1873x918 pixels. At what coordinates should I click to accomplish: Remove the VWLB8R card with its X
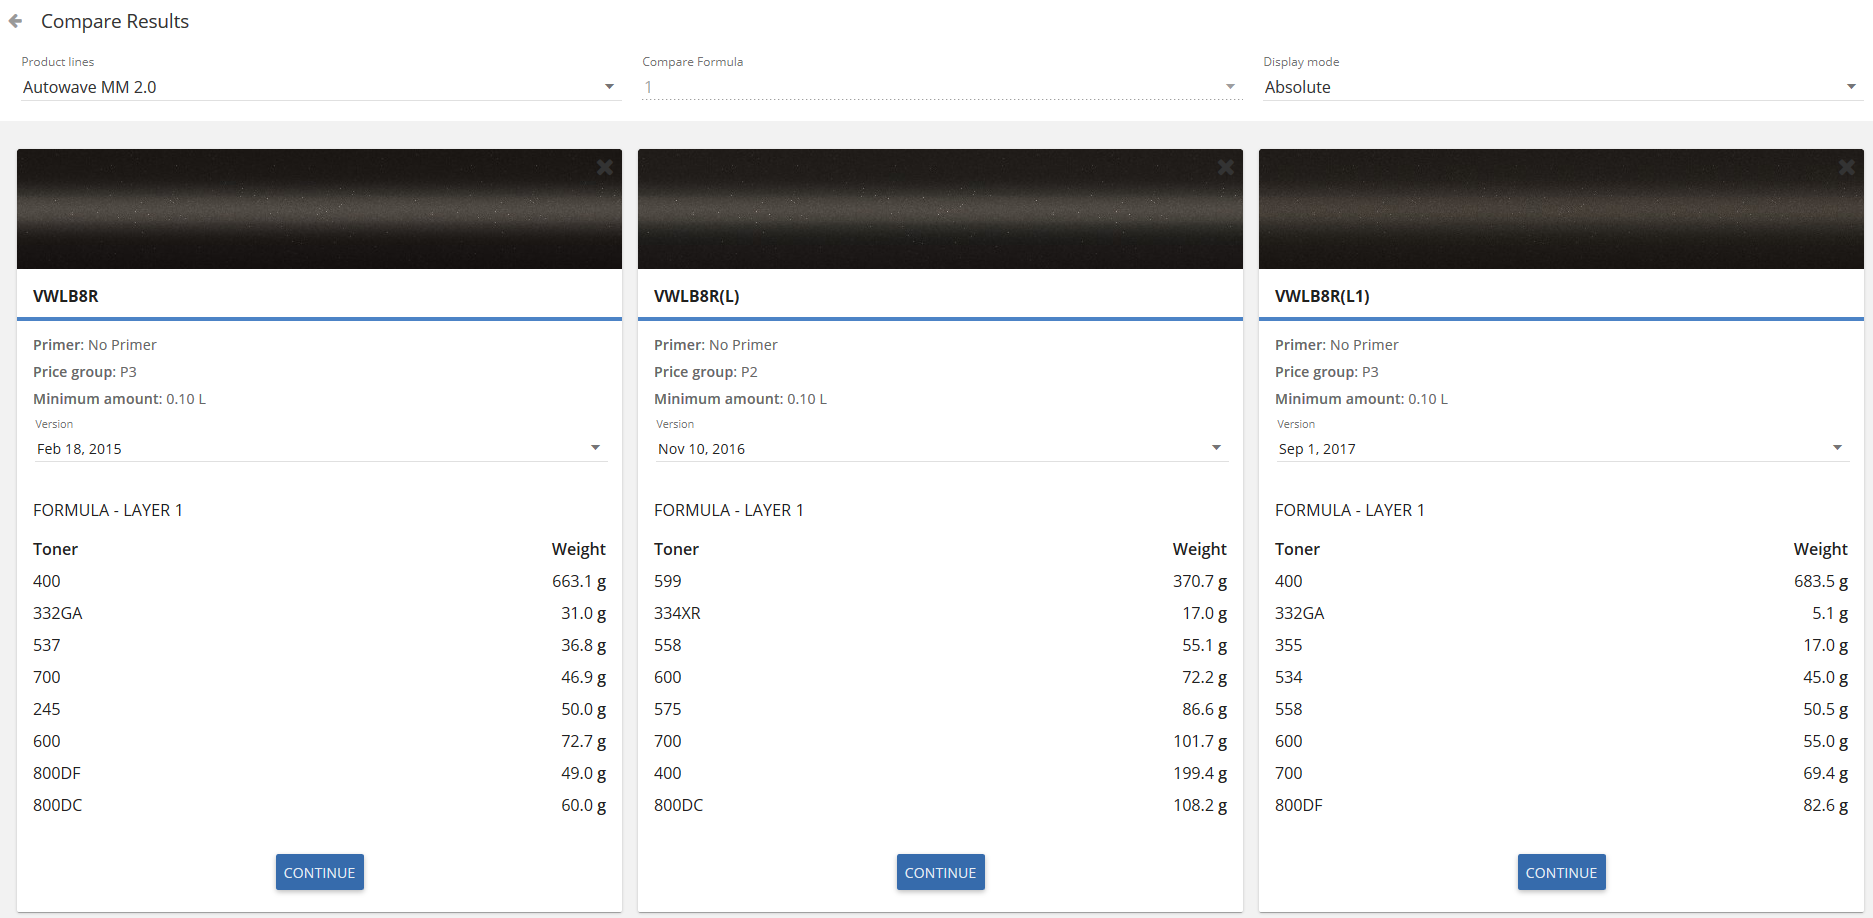click(x=604, y=167)
